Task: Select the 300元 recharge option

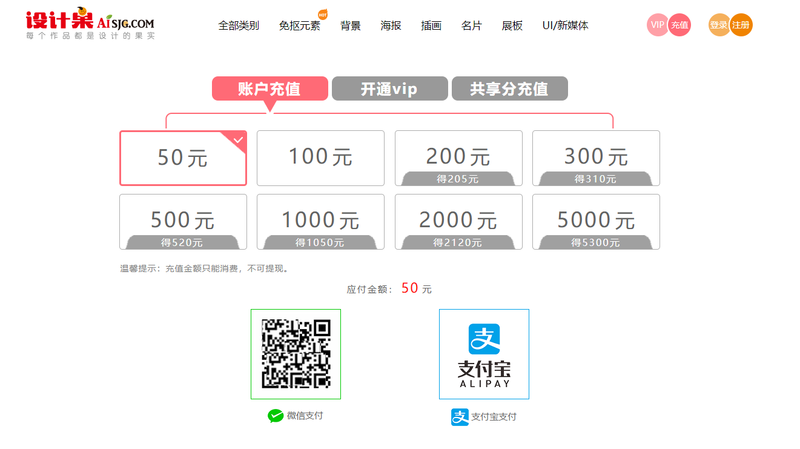Action: click(x=596, y=158)
